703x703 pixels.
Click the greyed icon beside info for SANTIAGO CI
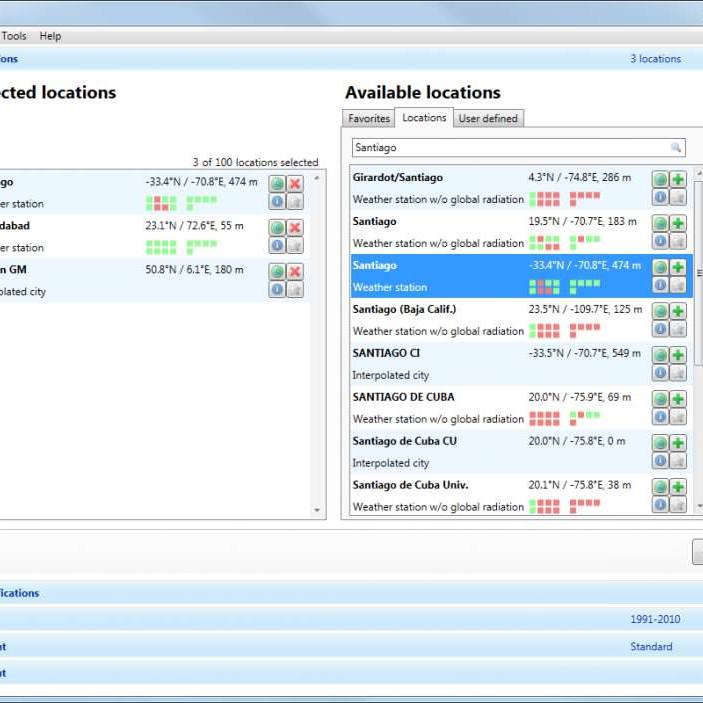point(678,373)
